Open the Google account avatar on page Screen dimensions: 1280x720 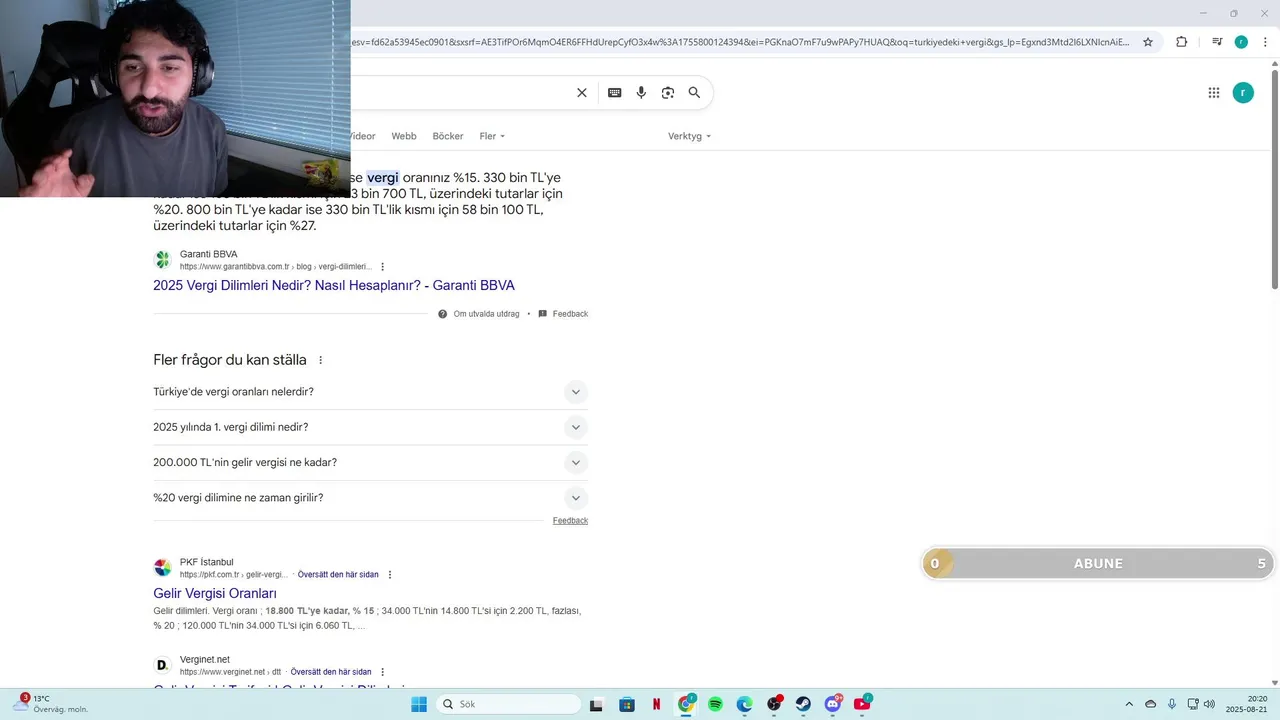pos(1243,93)
